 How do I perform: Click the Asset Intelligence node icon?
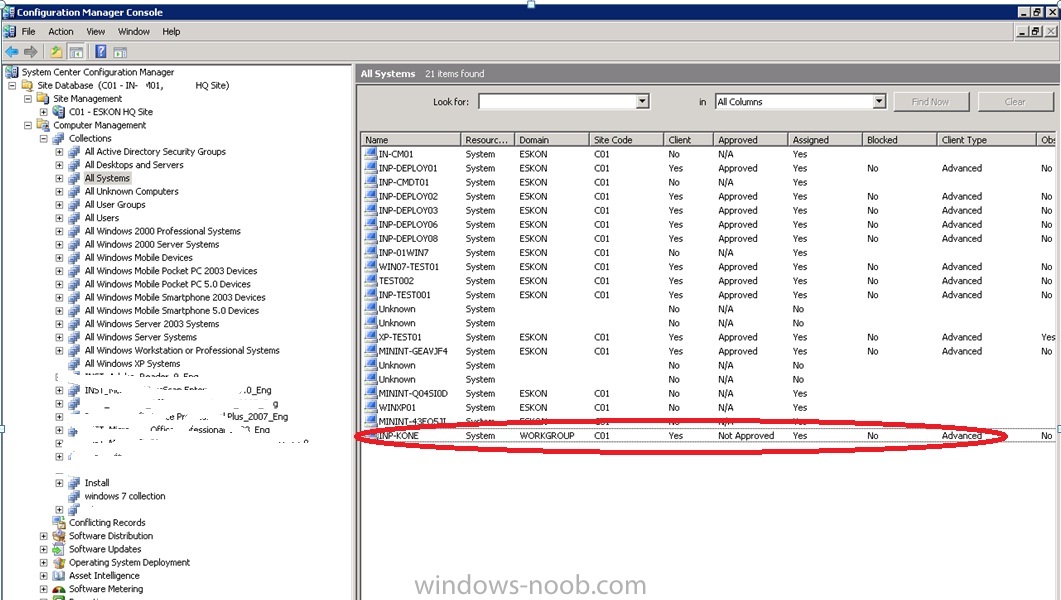point(59,576)
